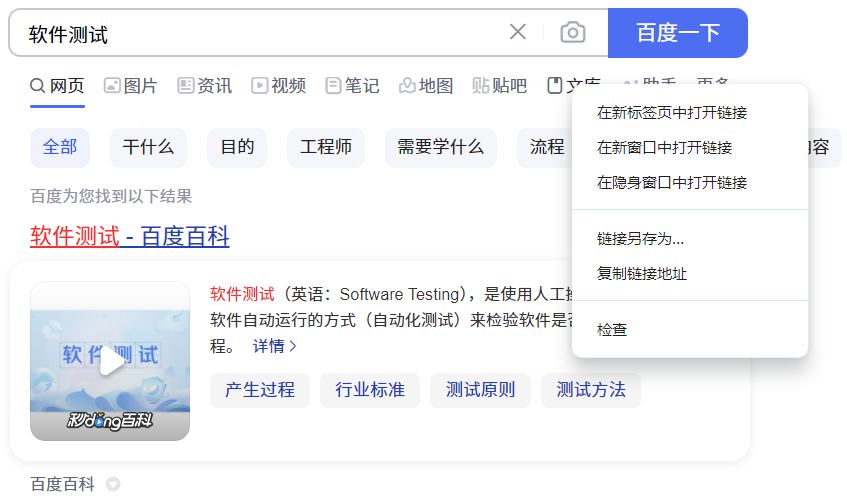Select the 全部 filter chip
This screenshot has height=502, width=847.
pyautogui.click(x=60, y=148)
